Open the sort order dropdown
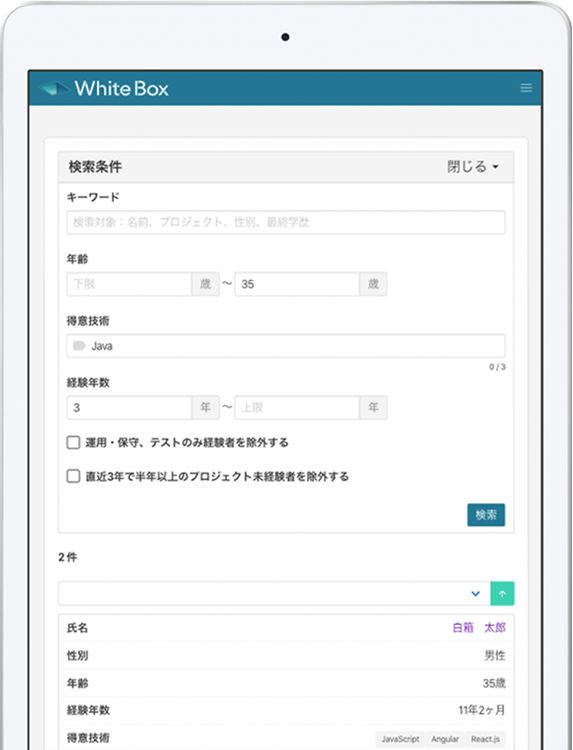Image resolution: width=573 pixels, height=750 pixels. pyautogui.click(x=275, y=594)
